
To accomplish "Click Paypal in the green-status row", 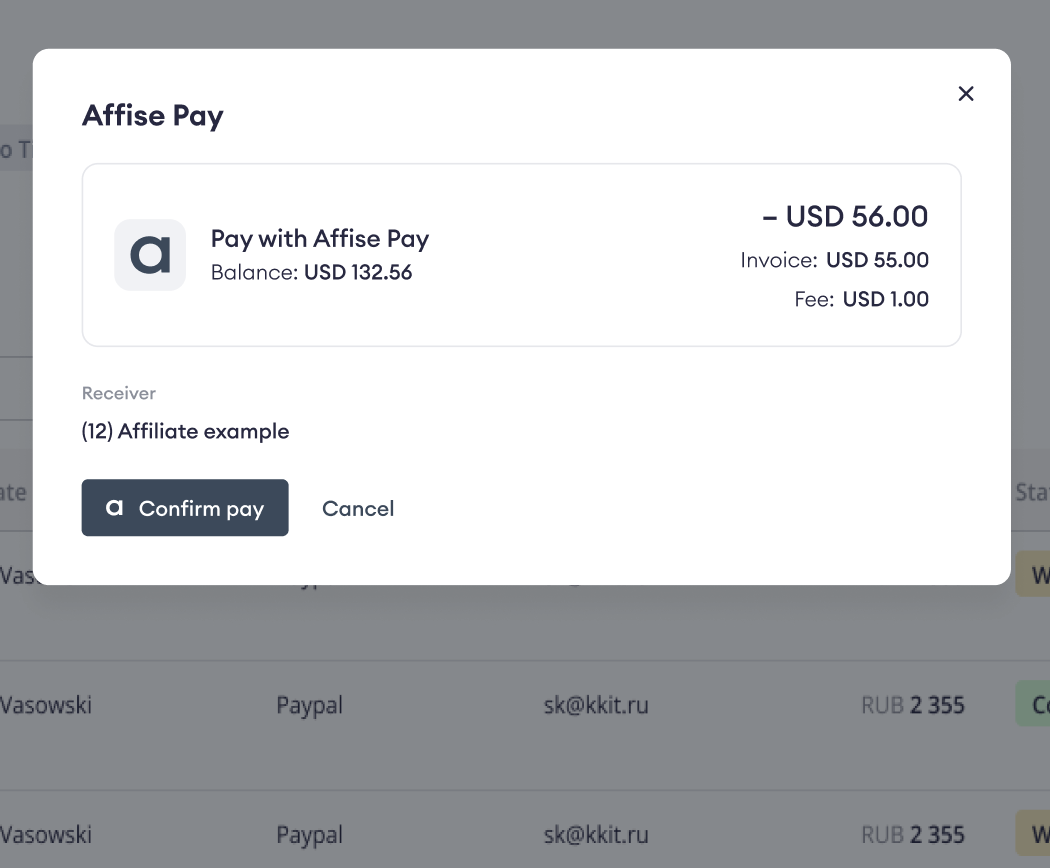I will click(x=309, y=705).
